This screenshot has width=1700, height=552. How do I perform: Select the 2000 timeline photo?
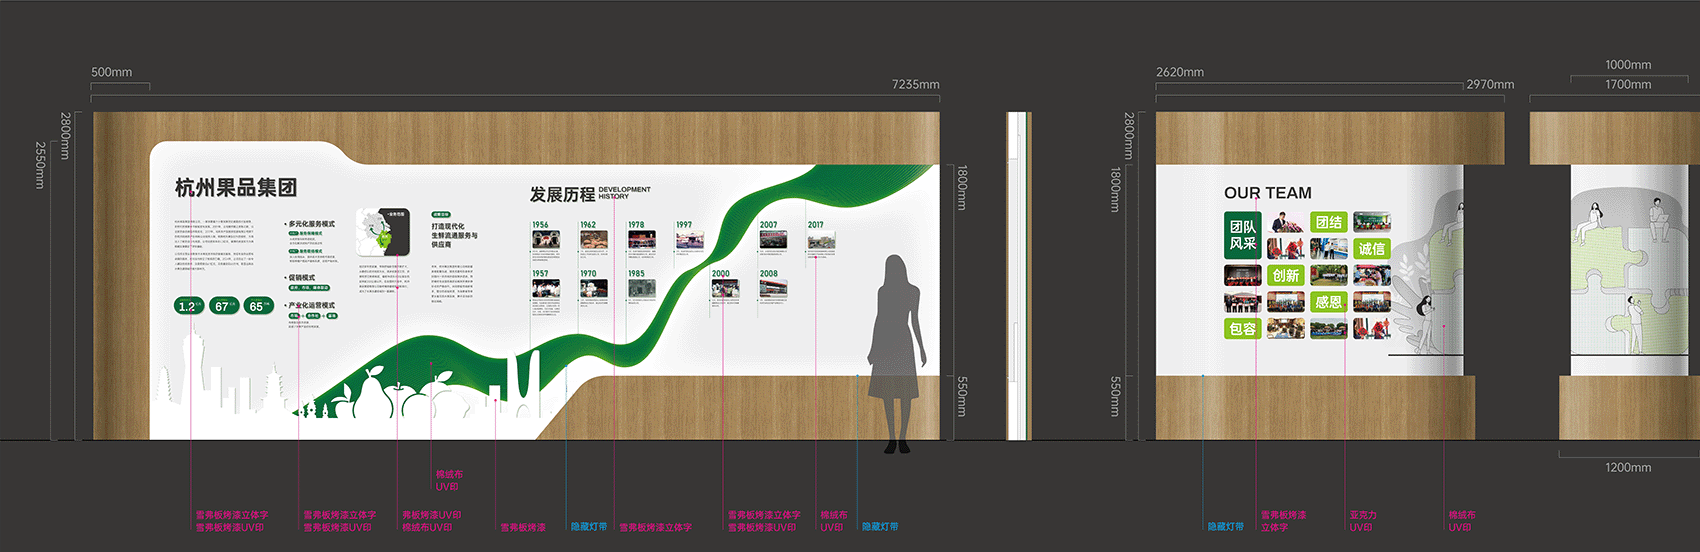tap(725, 289)
